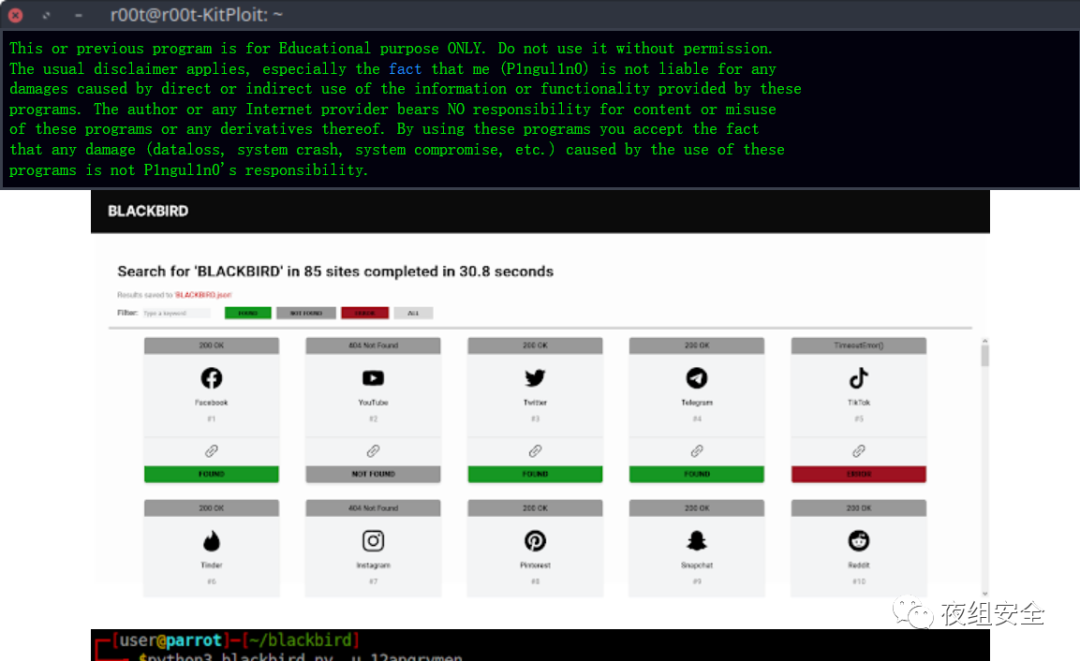Click the 'Tinder' site name label
This screenshot has height=661, width=1080.
click(211, 565)
